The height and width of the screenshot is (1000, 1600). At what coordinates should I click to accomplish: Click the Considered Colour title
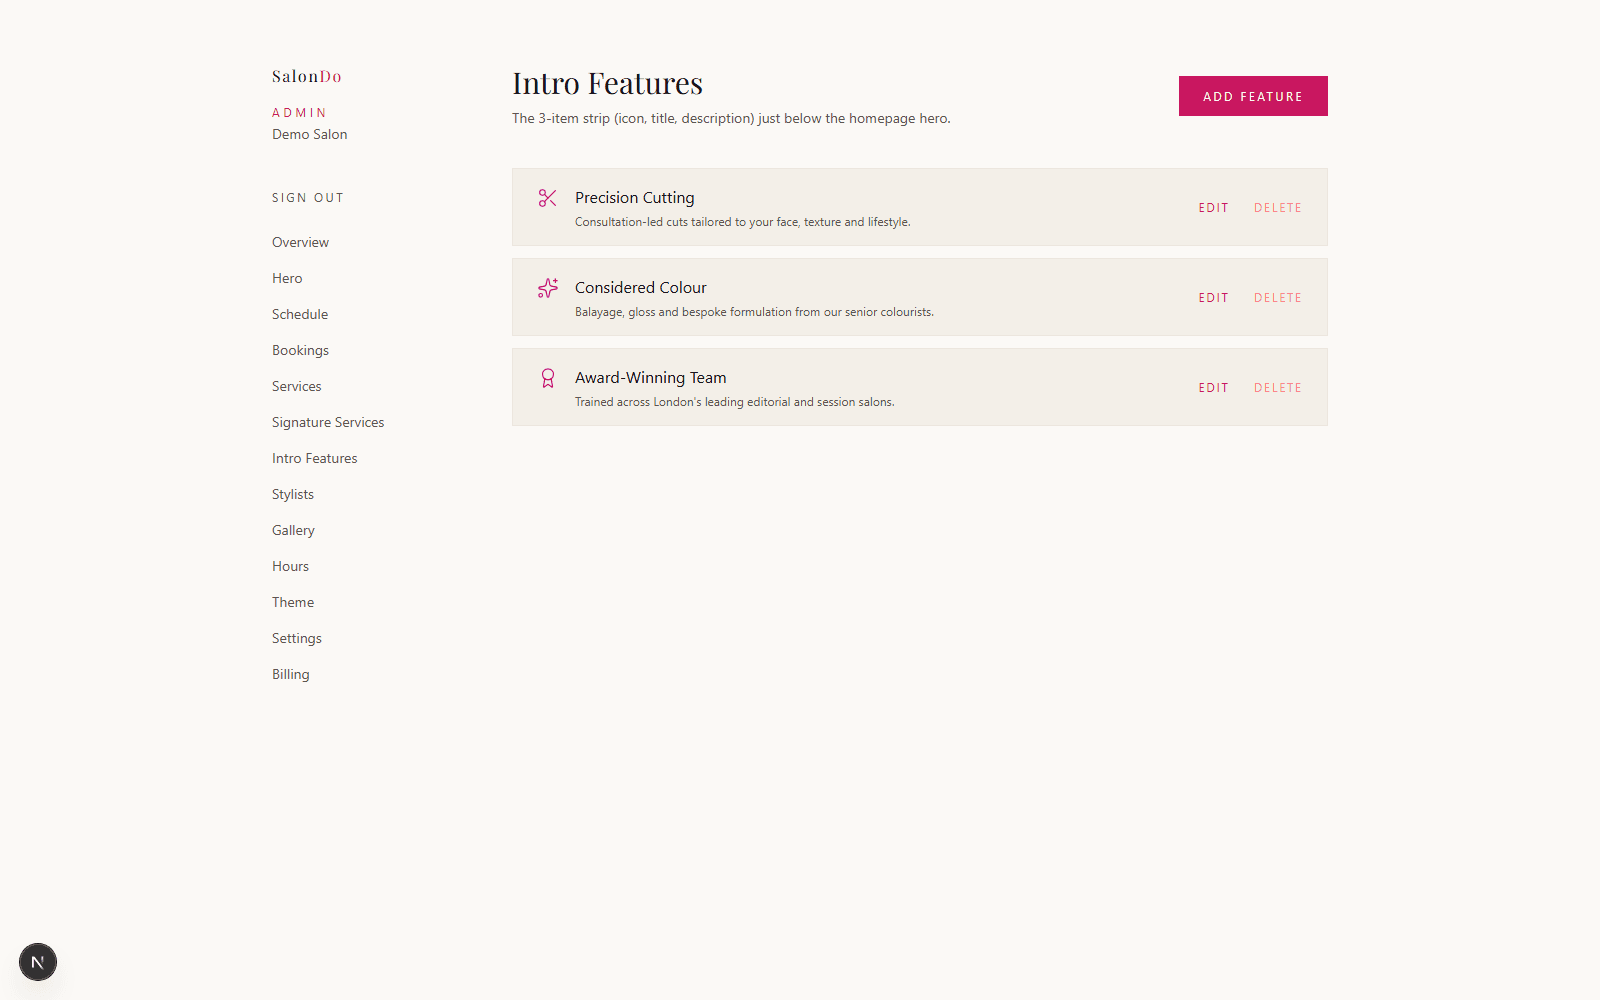[641, 288]
